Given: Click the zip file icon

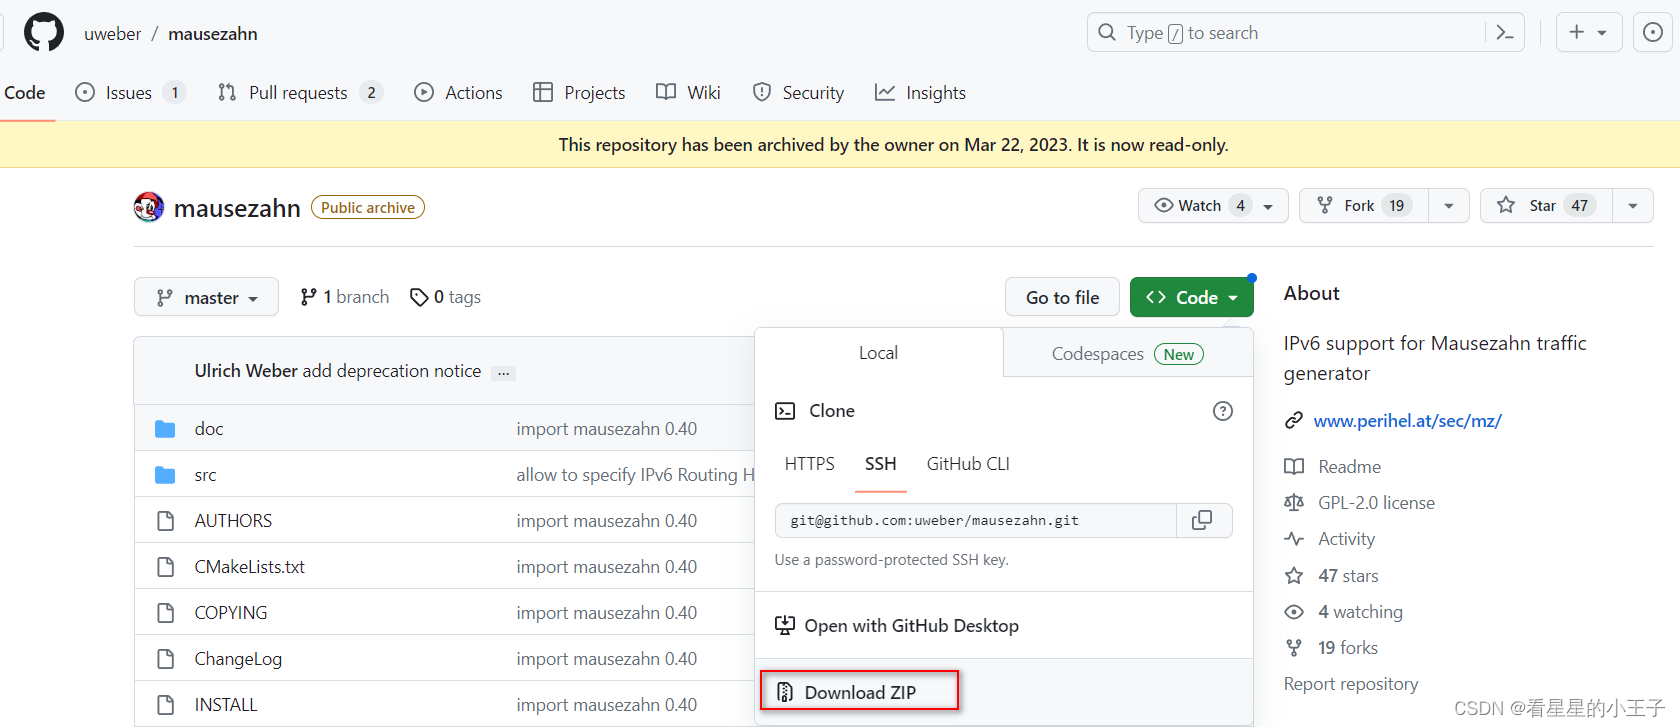Looking at the screenshot, I should click(x=785, y=692).
